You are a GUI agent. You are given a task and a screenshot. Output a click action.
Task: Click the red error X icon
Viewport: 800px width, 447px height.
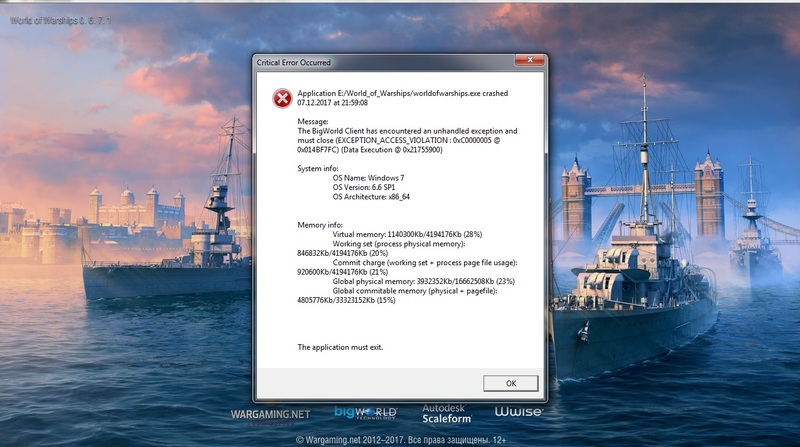coord(282,96)
